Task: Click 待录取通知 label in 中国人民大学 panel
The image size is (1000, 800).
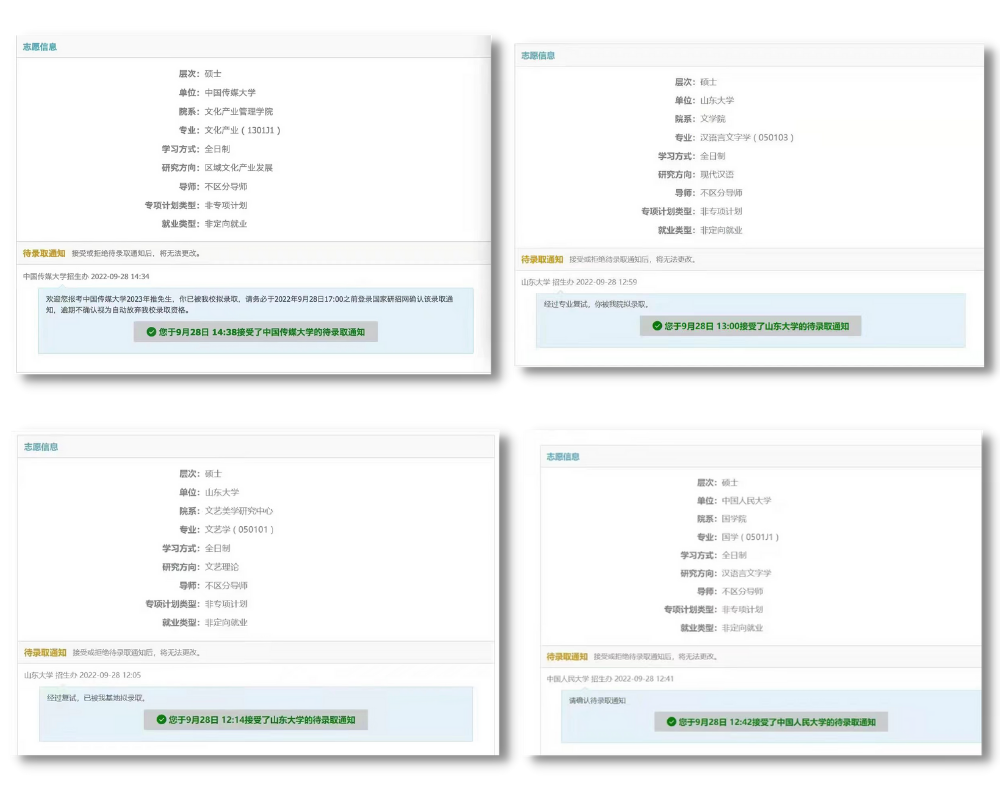Action: click(x=567, y=657)
